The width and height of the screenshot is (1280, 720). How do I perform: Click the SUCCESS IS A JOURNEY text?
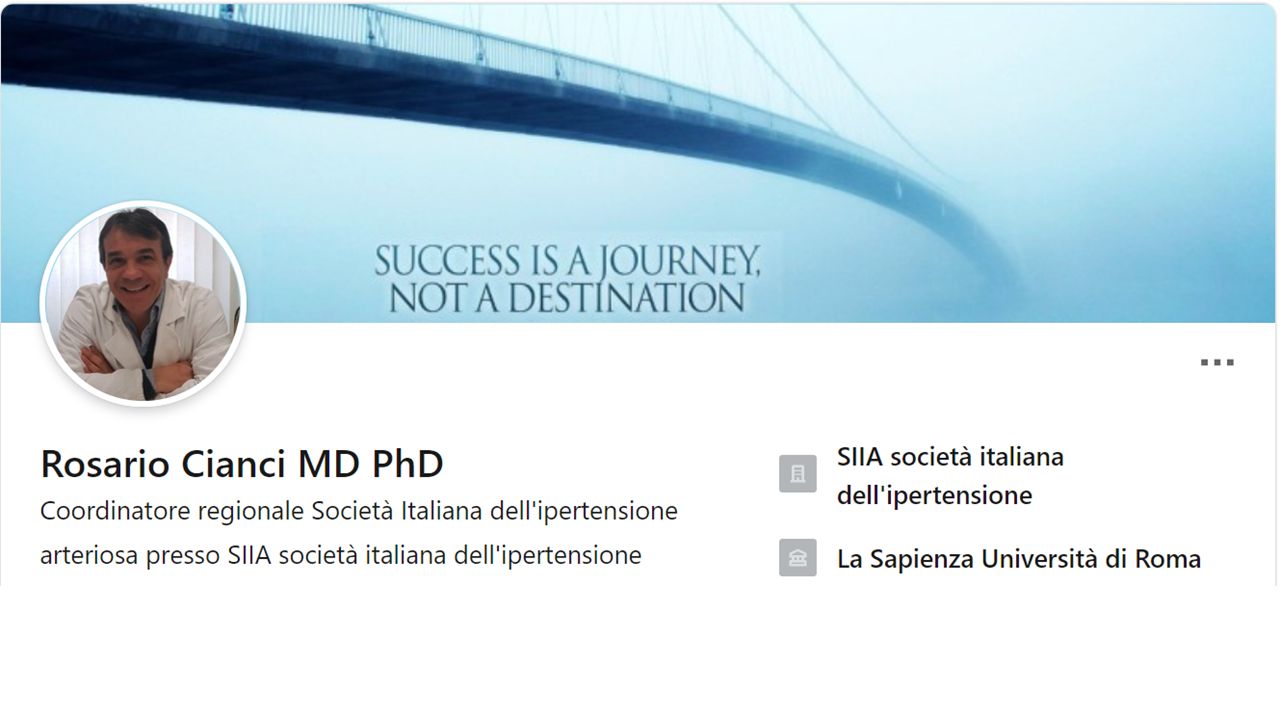[567, 262]
